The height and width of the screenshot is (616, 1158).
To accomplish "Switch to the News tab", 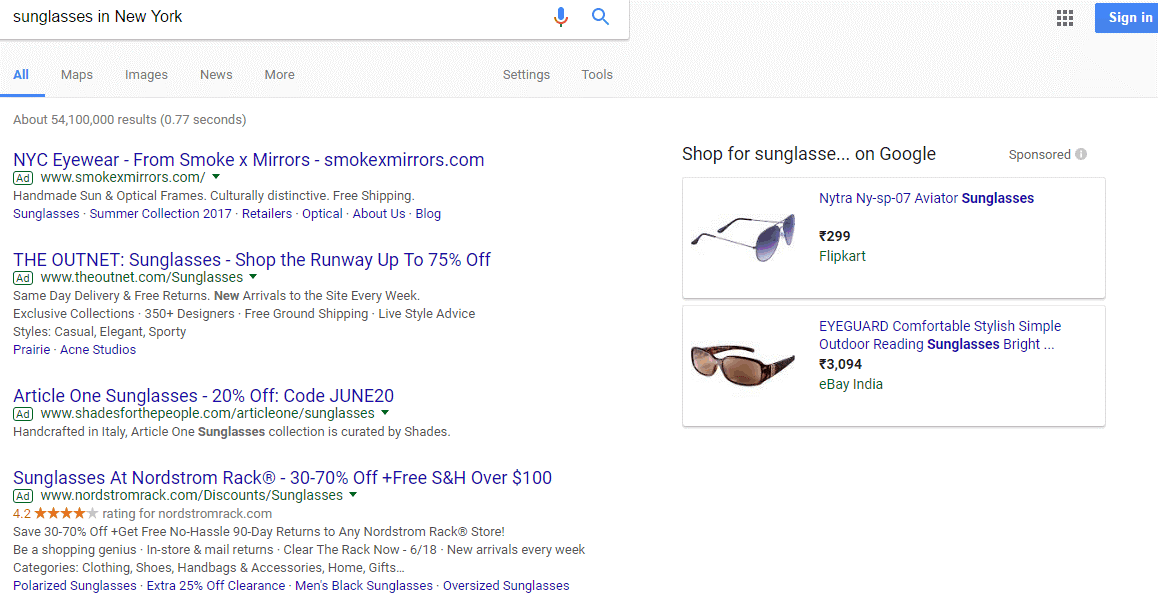I will (x=216, y=75).
